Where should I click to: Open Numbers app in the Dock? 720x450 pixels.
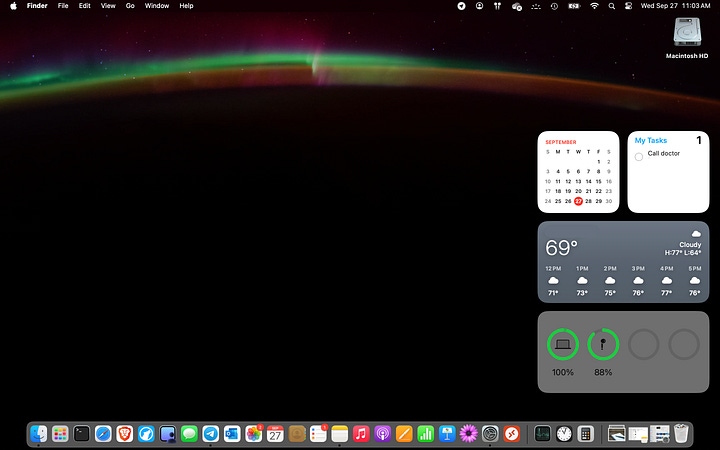point(426,433)
